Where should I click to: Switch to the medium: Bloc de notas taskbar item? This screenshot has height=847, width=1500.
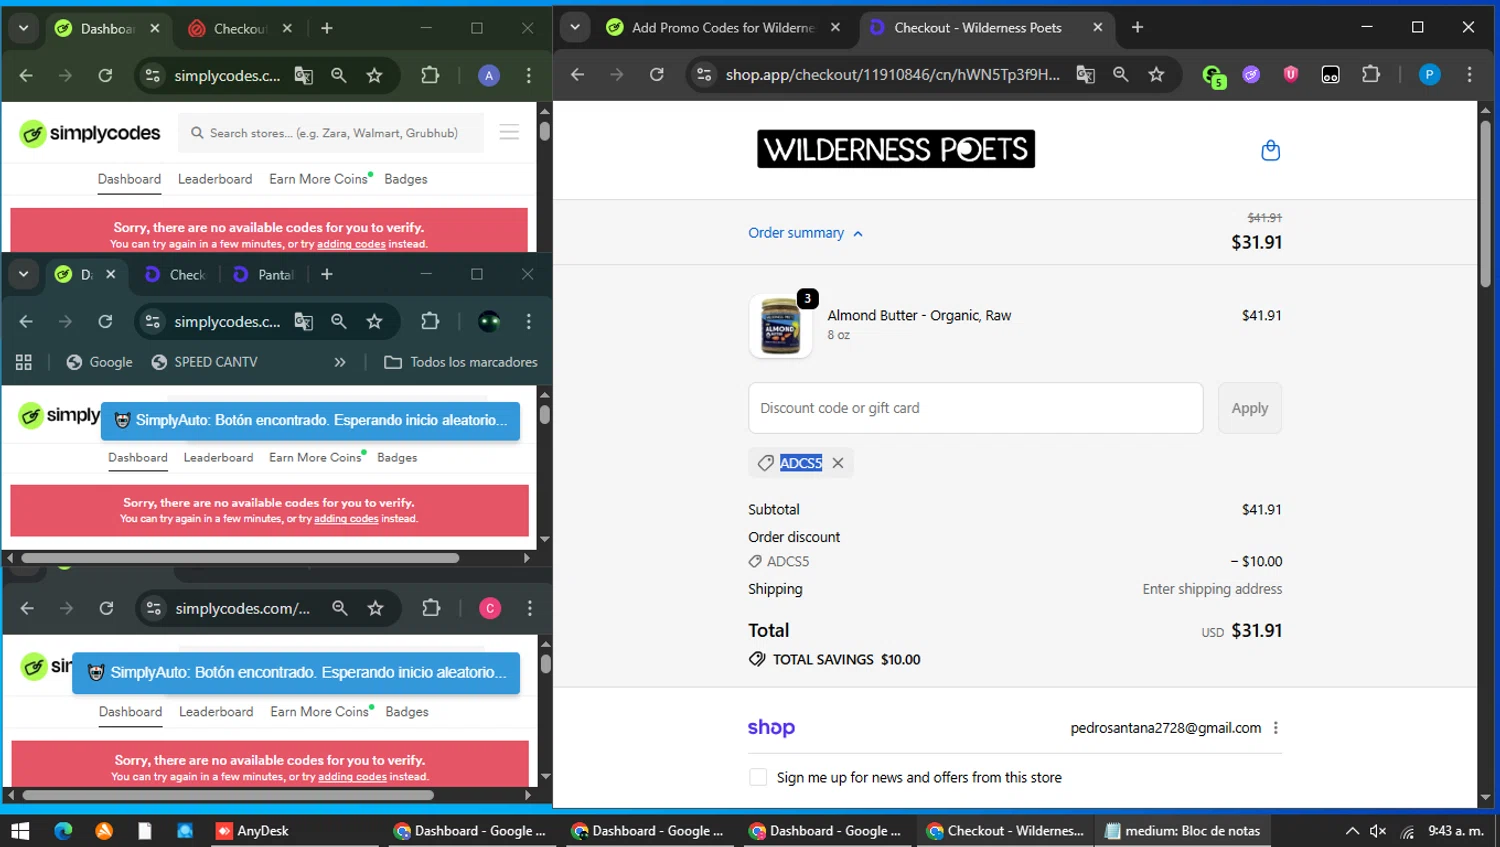click(1182, 831)
